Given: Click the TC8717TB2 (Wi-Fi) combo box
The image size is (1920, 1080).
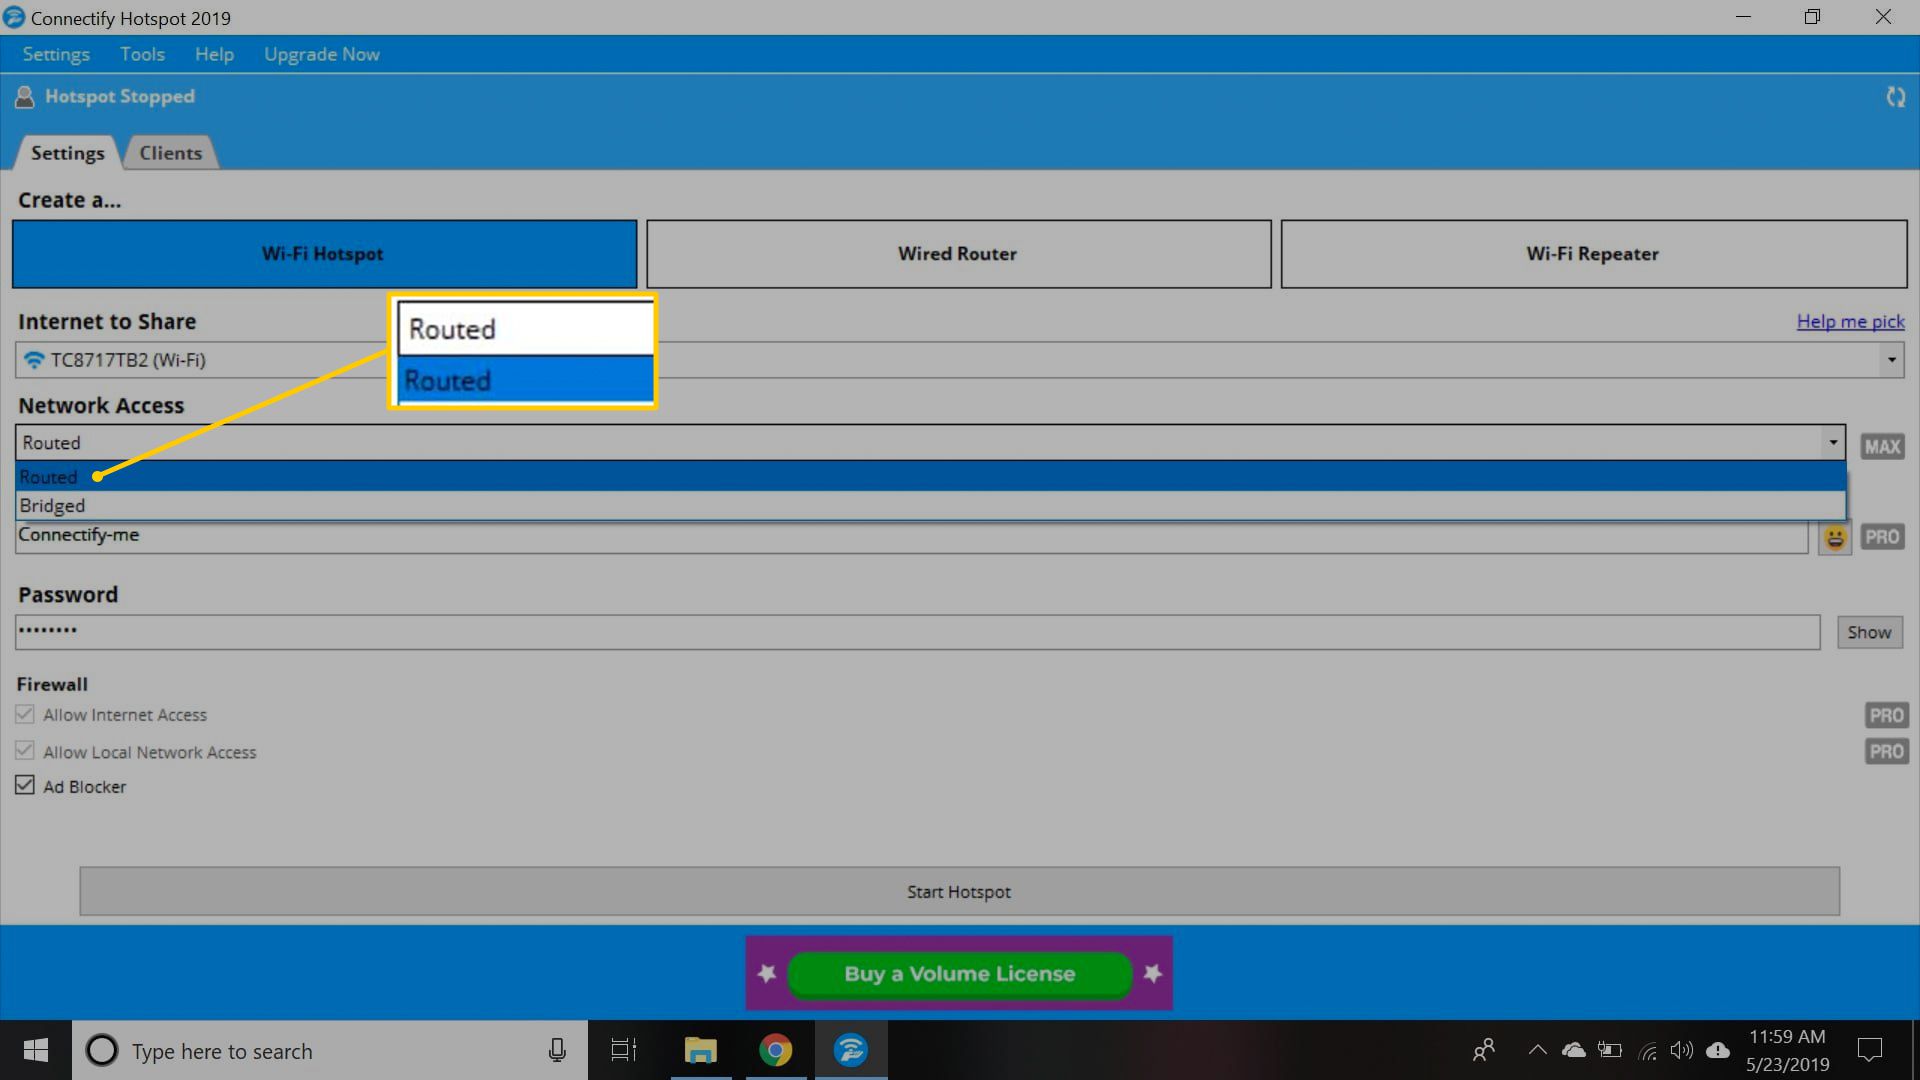Looking at the screenshot, I should pyautogui.click(x=959, y=360).
